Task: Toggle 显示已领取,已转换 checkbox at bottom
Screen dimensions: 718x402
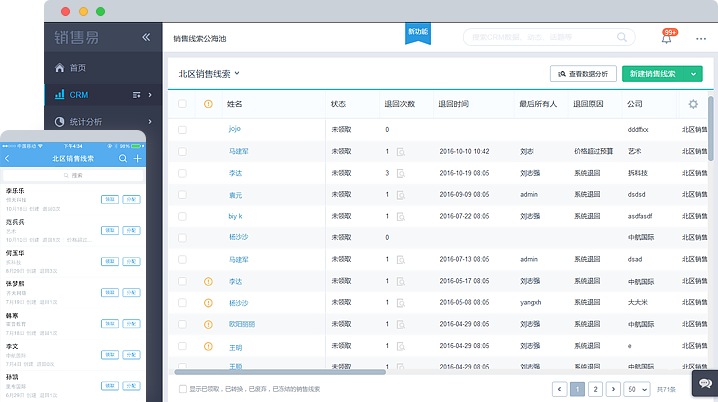Action: point(183,389)
